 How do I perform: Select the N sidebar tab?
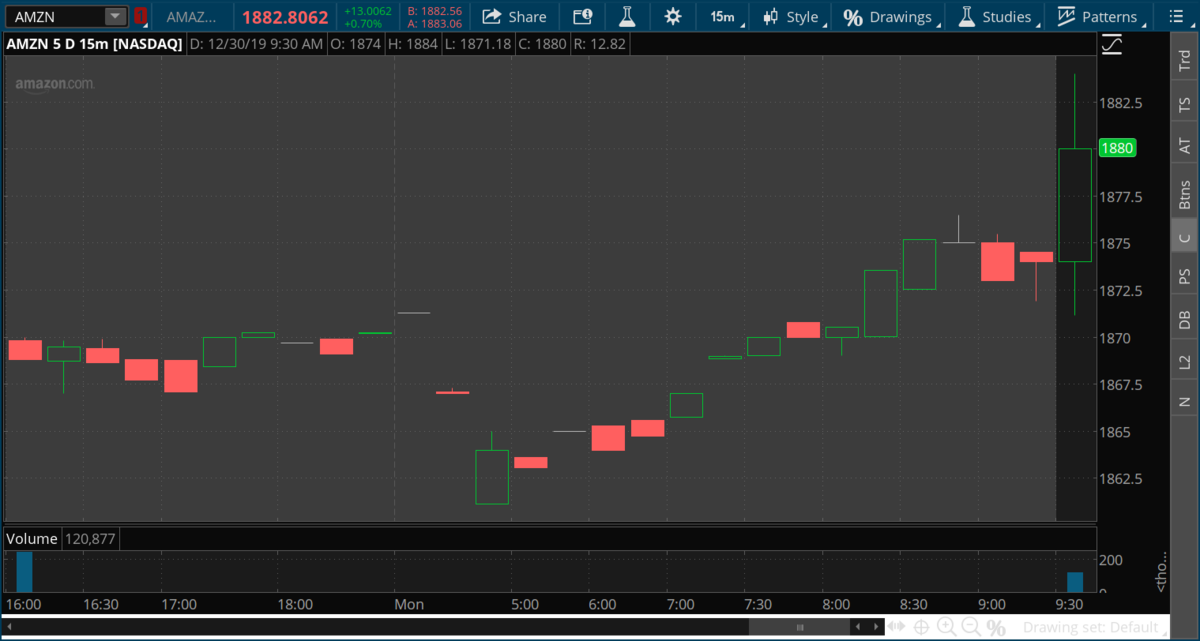1185,401
